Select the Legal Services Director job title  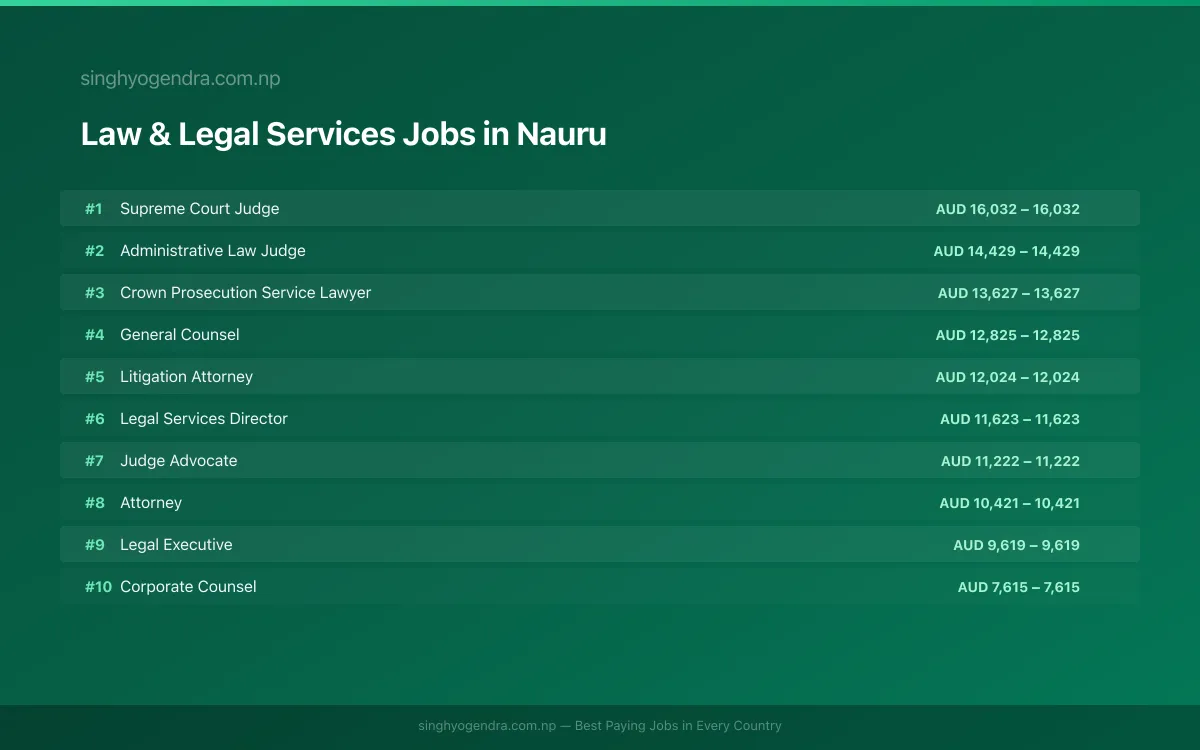[x=204, y=419]
